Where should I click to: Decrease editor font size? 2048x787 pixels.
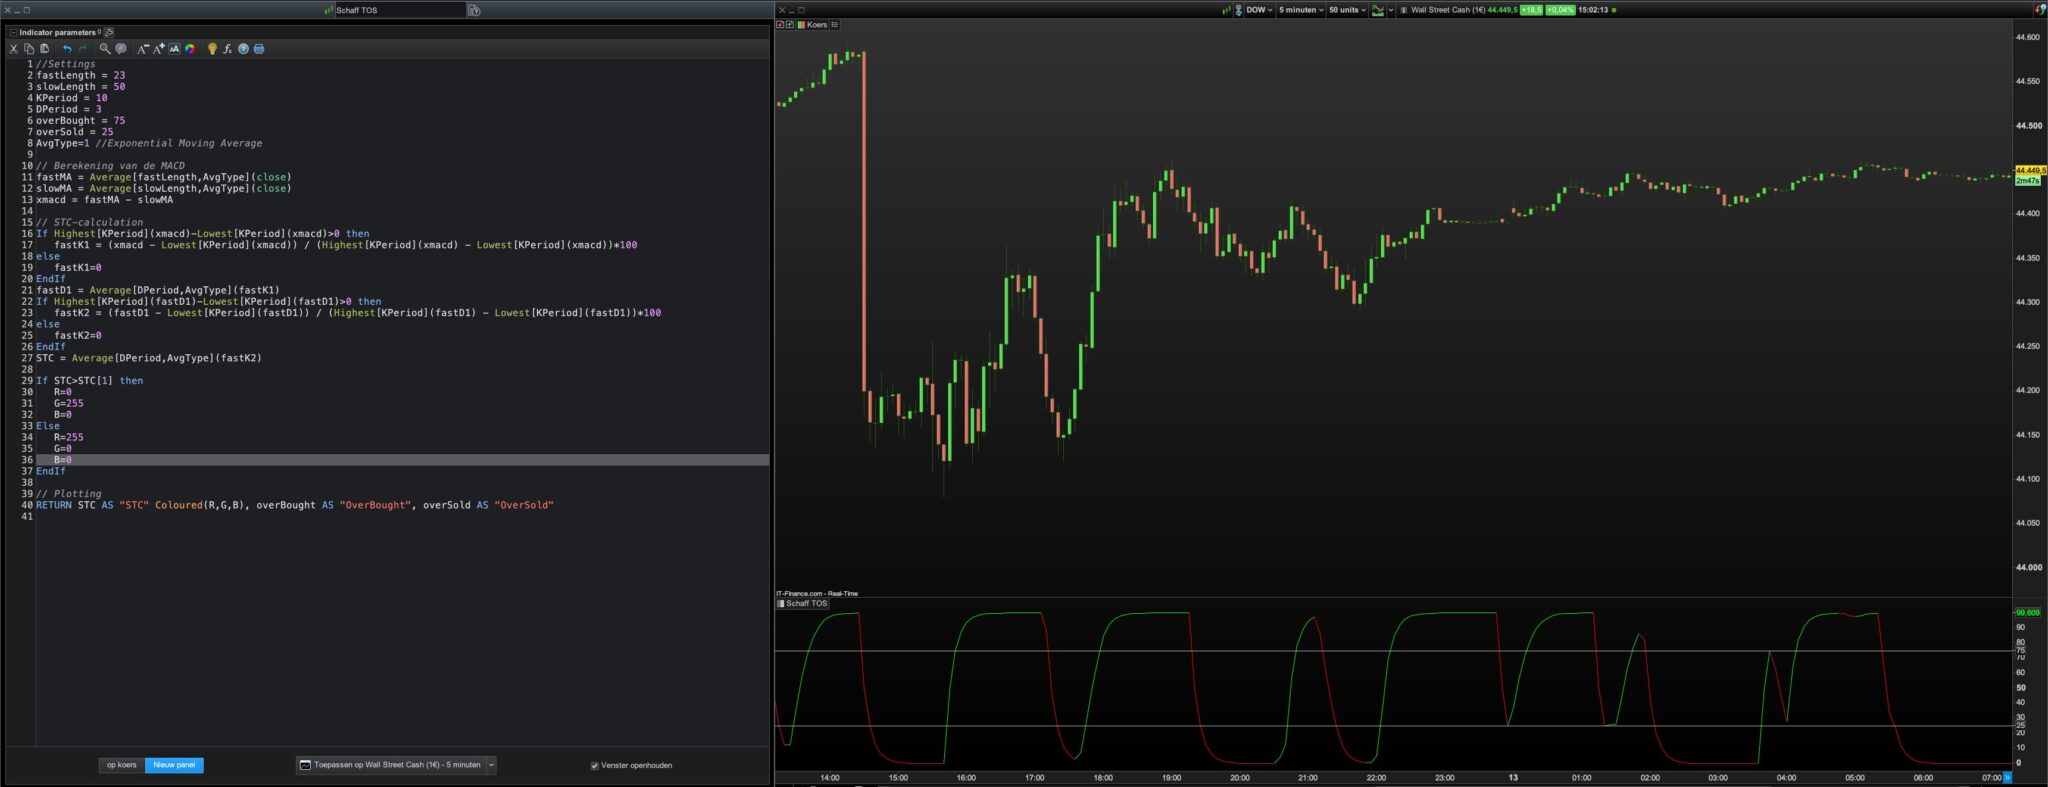(143, 48)
